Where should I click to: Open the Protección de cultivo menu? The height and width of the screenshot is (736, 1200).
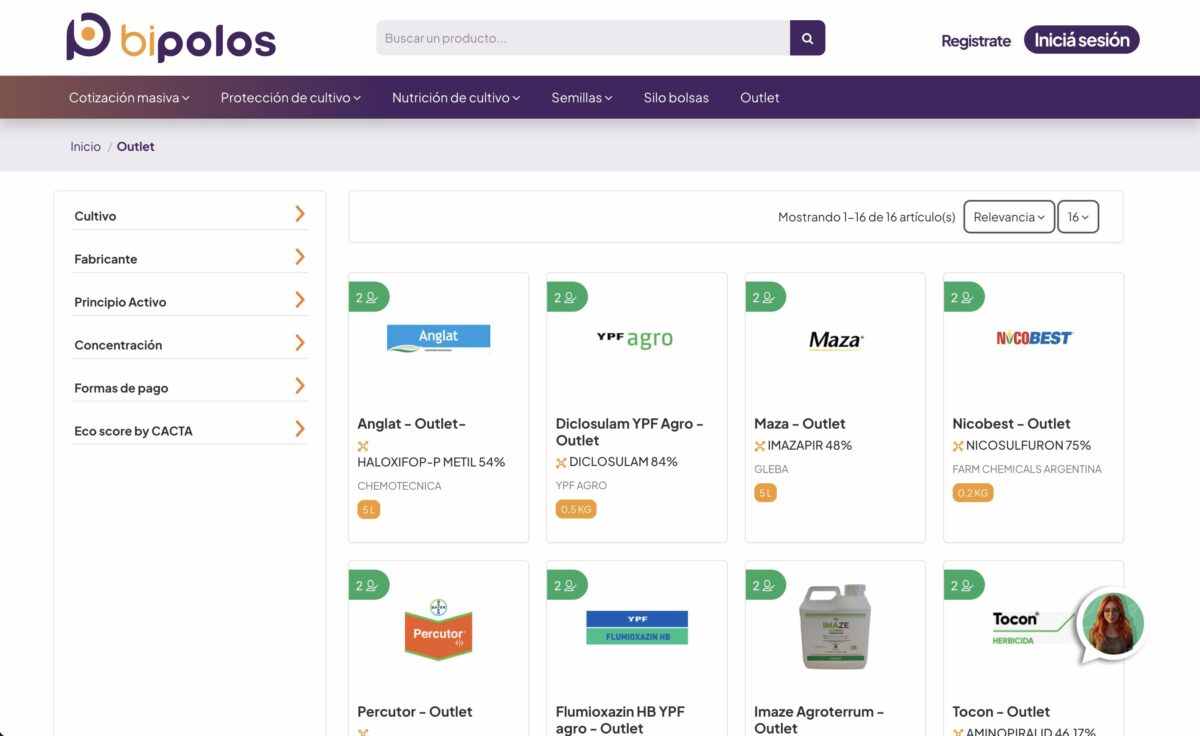pos(290,98)
